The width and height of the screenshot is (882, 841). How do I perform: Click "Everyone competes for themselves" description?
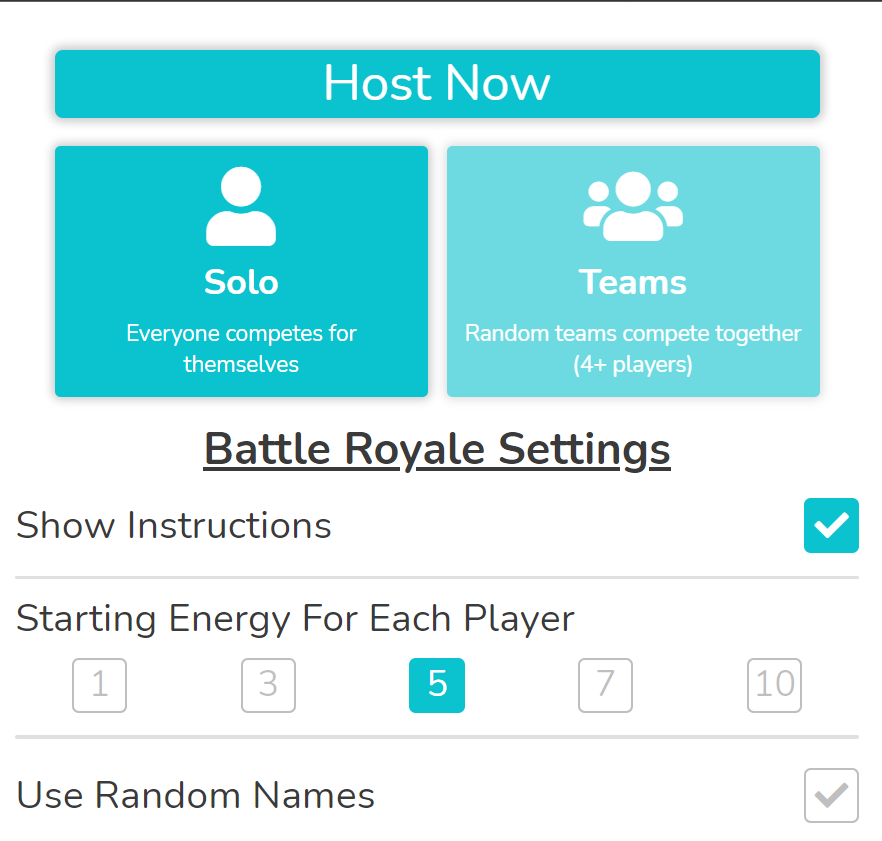241,348
